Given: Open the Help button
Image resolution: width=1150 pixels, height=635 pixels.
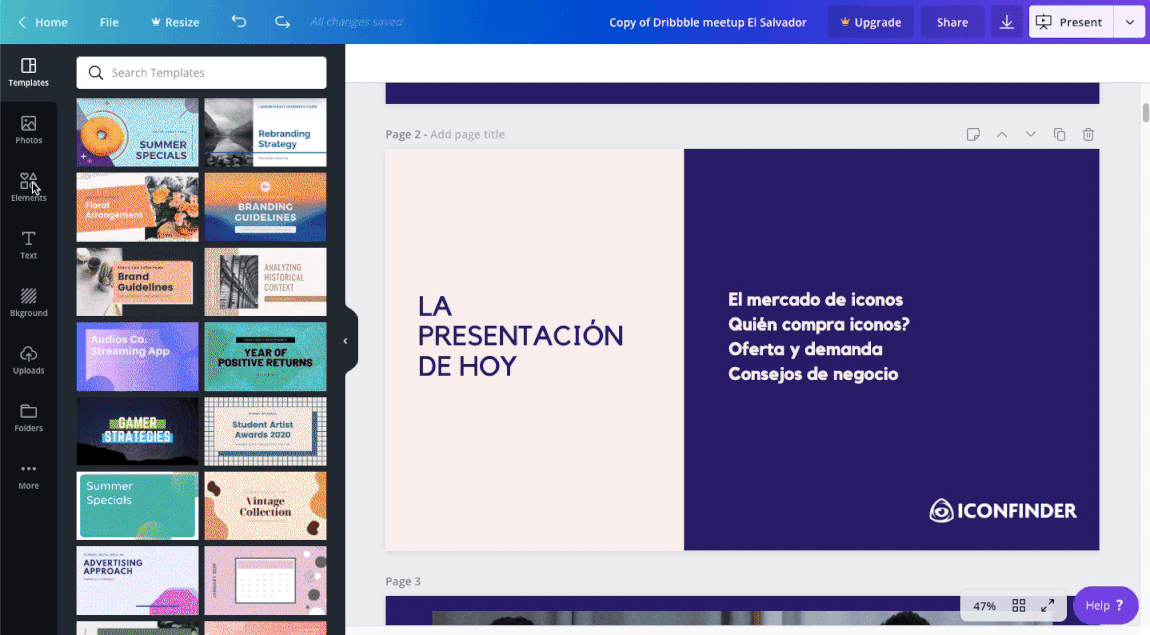Looking at the screenshot, I should coord(1105,606).
